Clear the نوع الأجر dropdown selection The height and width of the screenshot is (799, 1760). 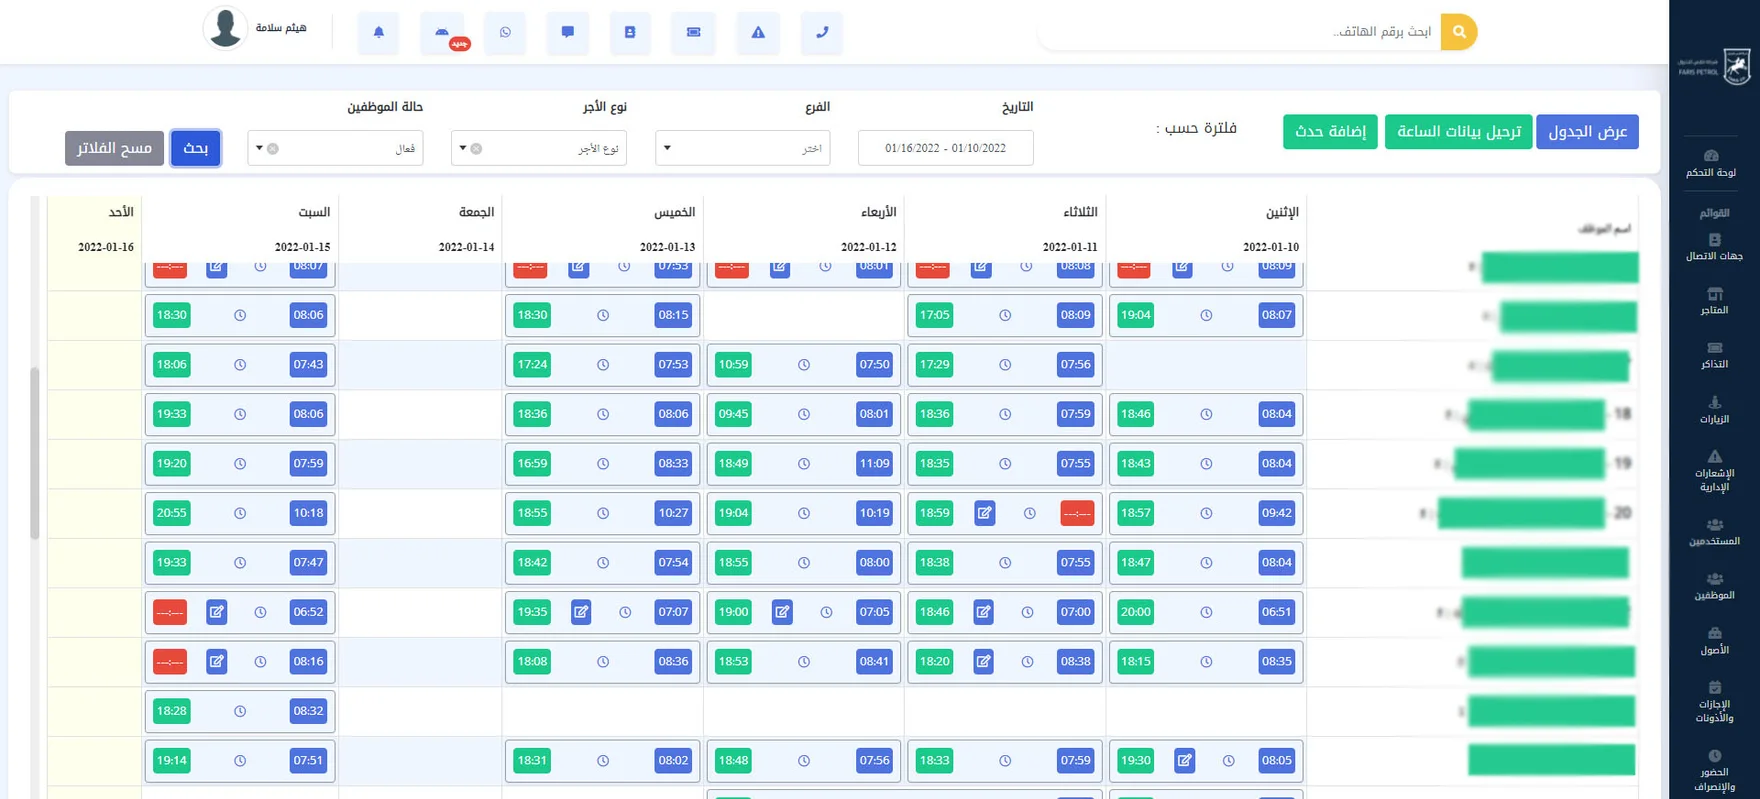pos(477,149)
